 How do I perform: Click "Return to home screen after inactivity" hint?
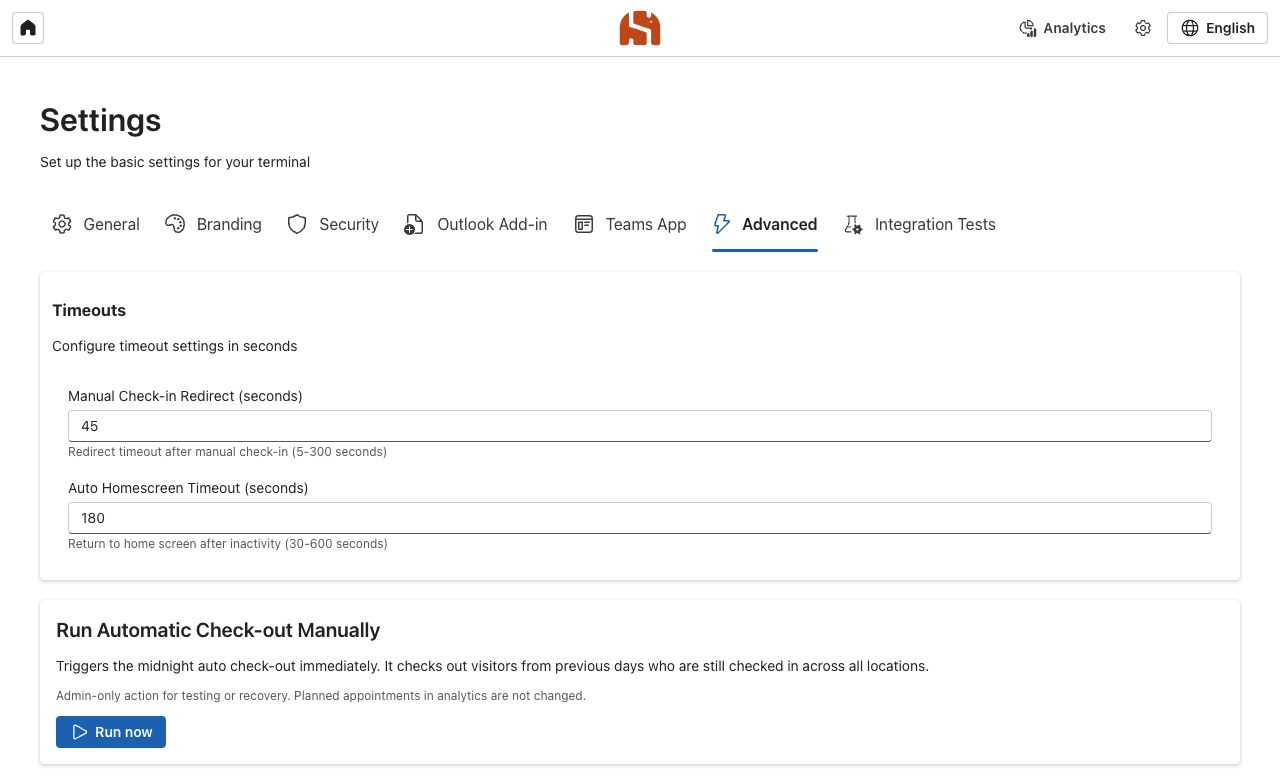(228, 544)
